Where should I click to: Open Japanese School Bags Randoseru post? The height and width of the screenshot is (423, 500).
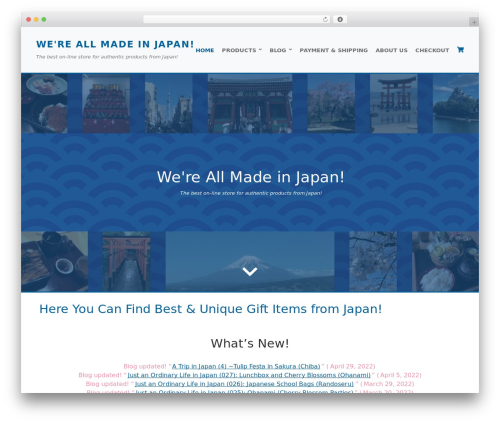[x=244, y=384]
